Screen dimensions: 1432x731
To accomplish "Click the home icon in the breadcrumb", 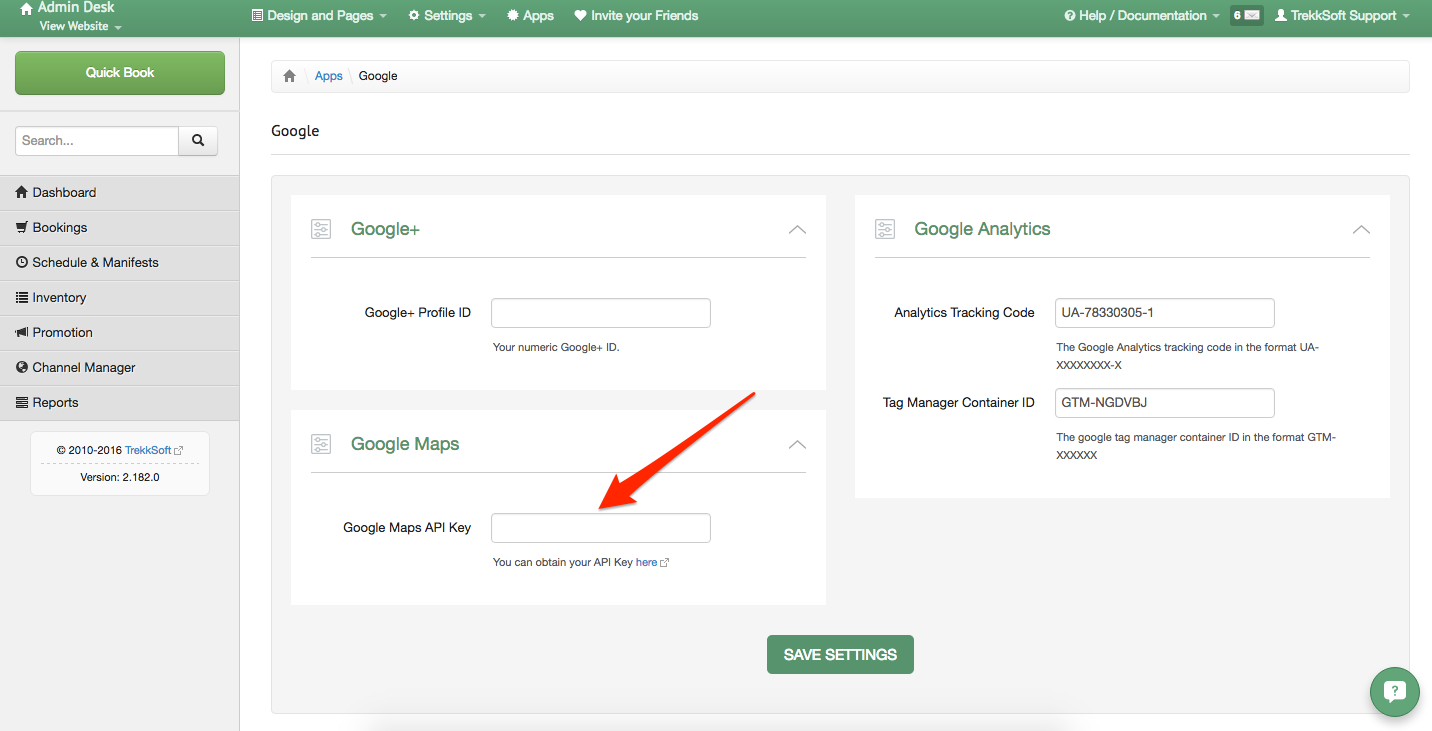I will coord(289,76).
